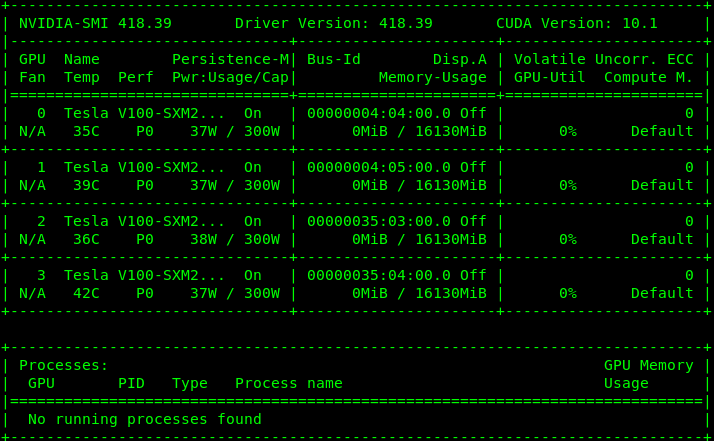Click the Volatile Uncorr. ECC header
714x441 pixels.
pyautogui.click(x=603, y=59)
